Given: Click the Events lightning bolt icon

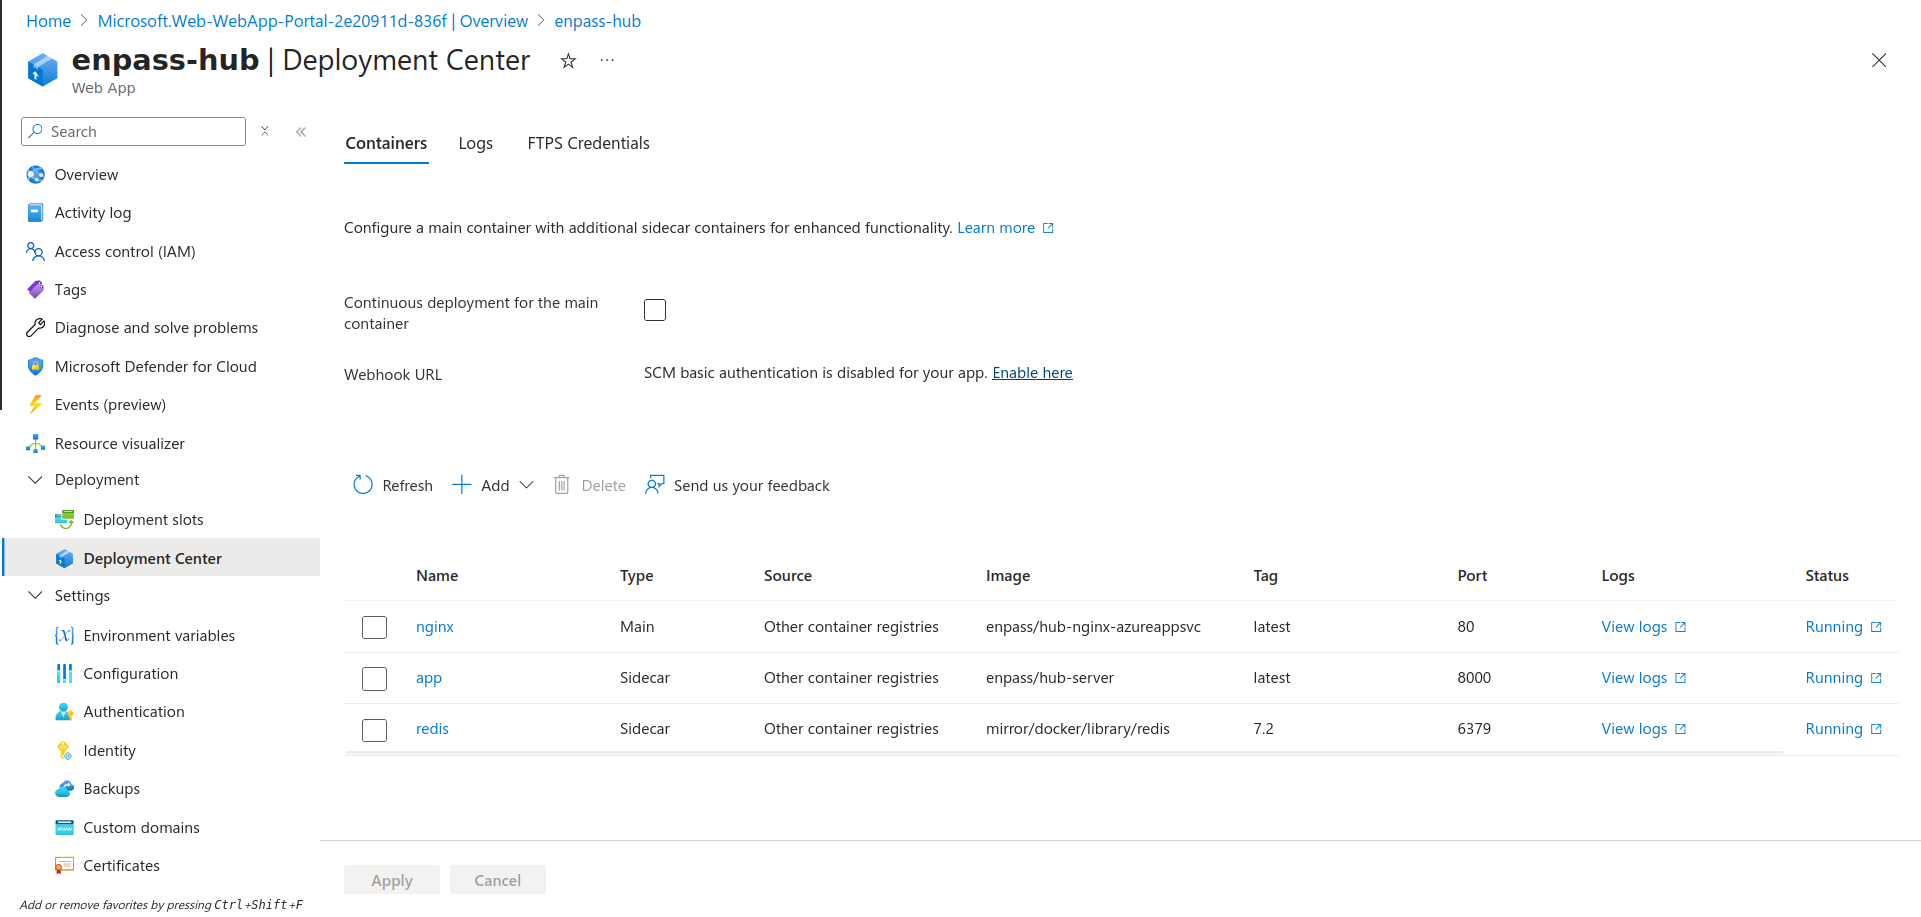Looking at the screenshot, I should click(x=36, y=405).
